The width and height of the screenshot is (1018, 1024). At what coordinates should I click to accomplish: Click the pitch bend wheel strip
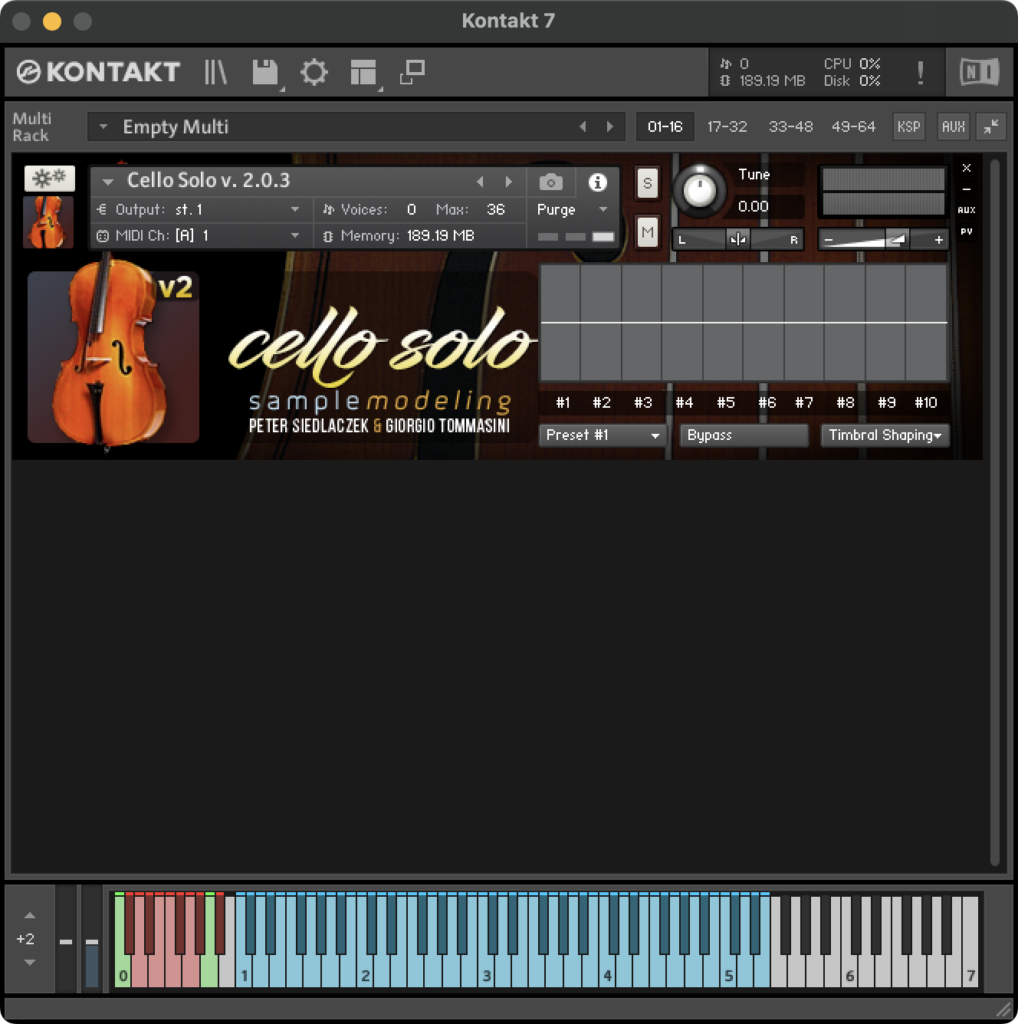tap(65, 938)
